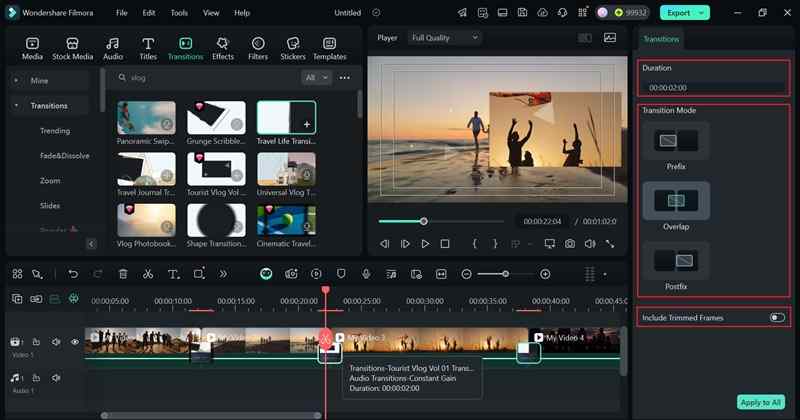Open the Edit menu
The image size is (800, 420).
[149, 13]
